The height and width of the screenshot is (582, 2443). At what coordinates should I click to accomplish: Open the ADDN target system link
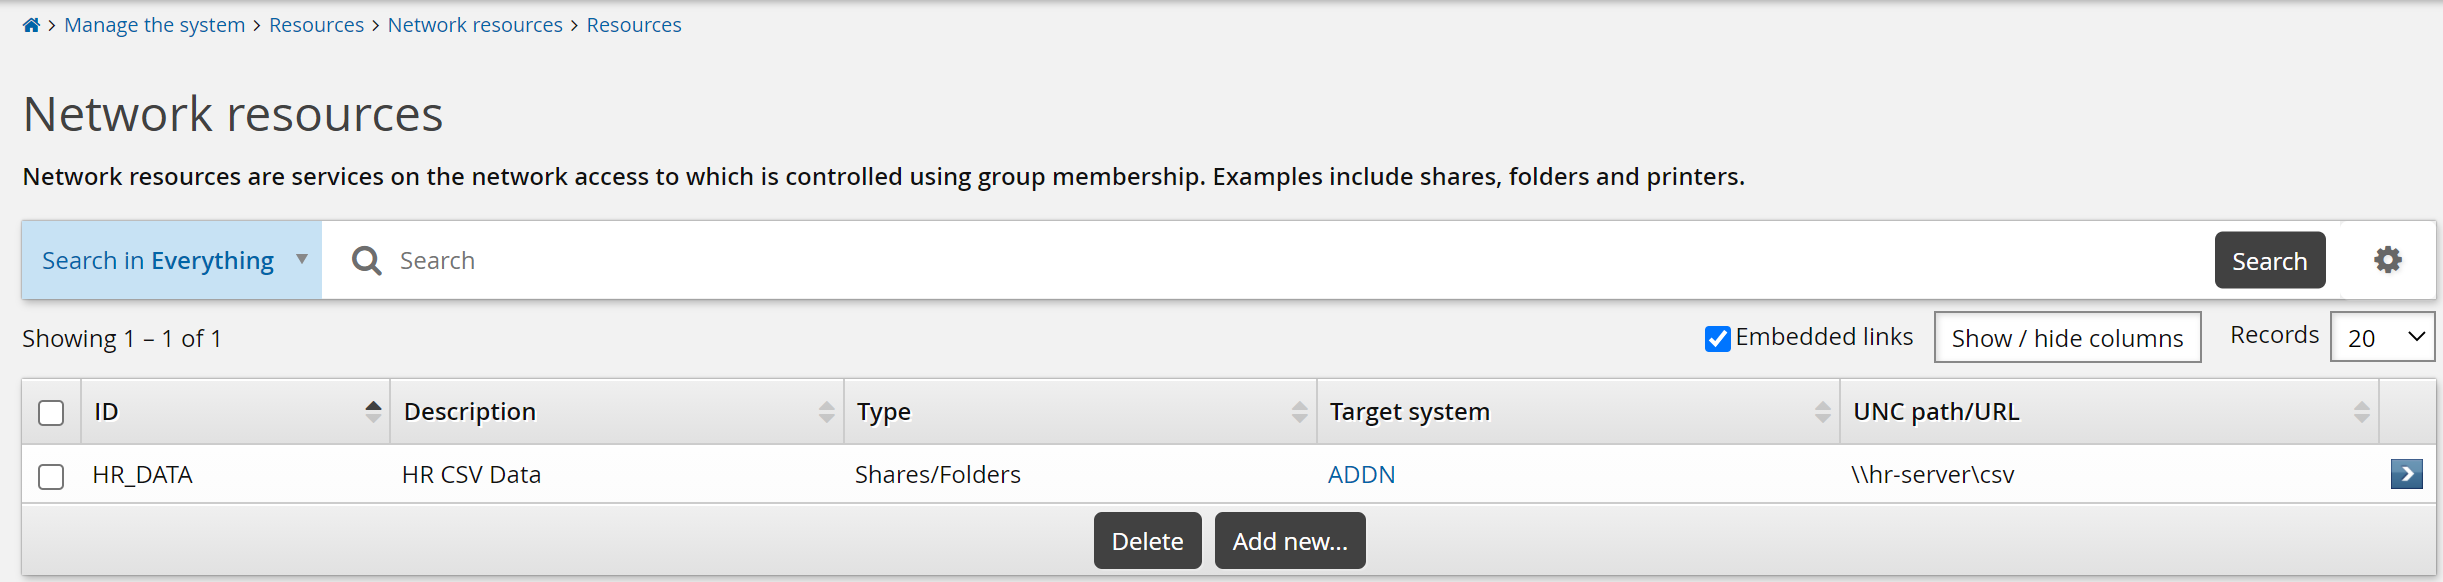1361,475
